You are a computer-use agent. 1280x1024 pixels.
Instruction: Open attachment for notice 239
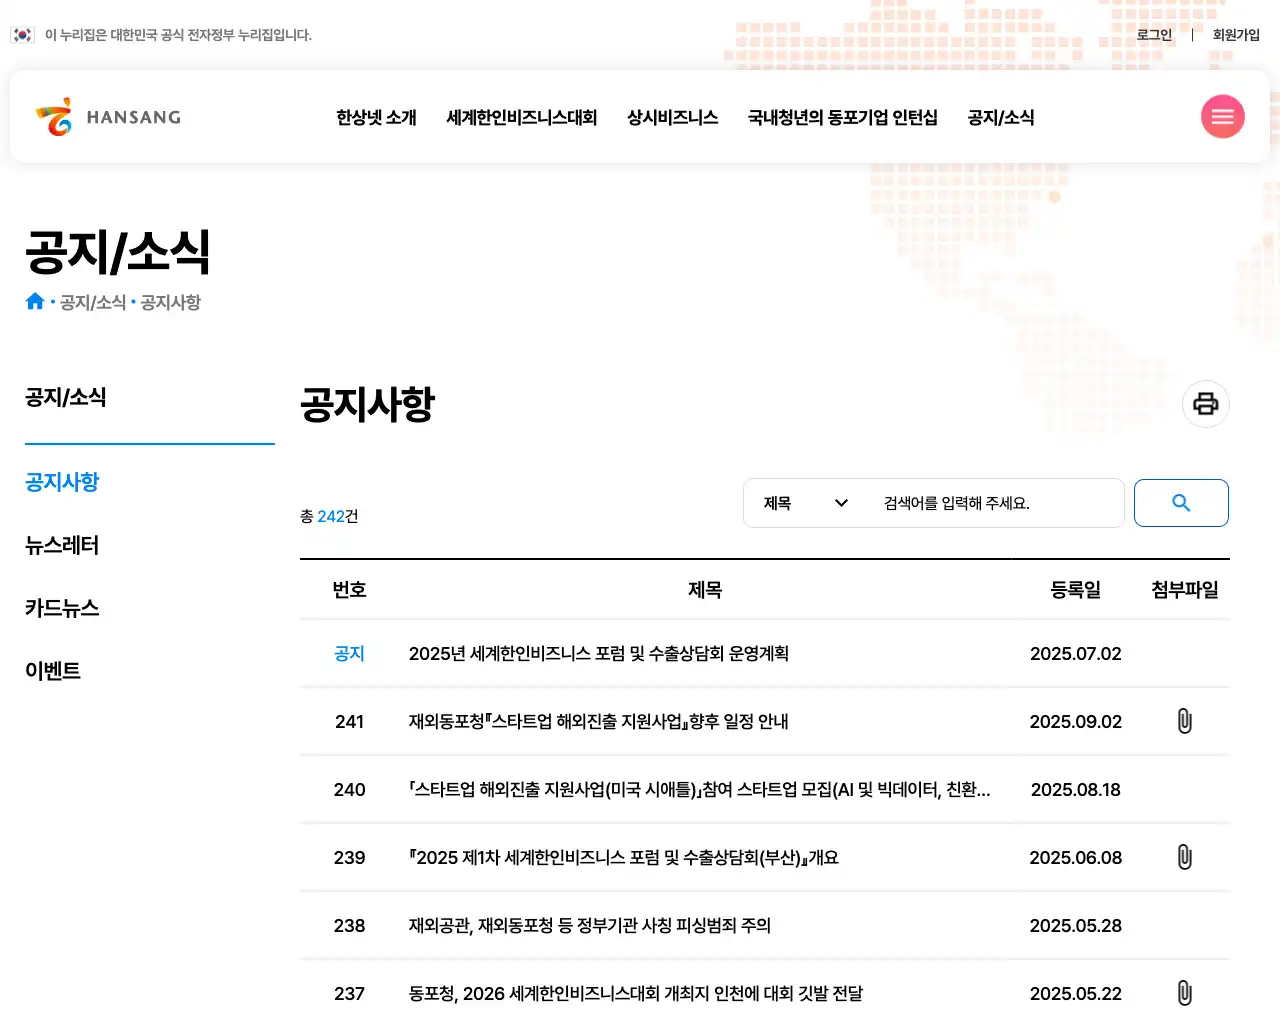click(x=1185, y=857)
